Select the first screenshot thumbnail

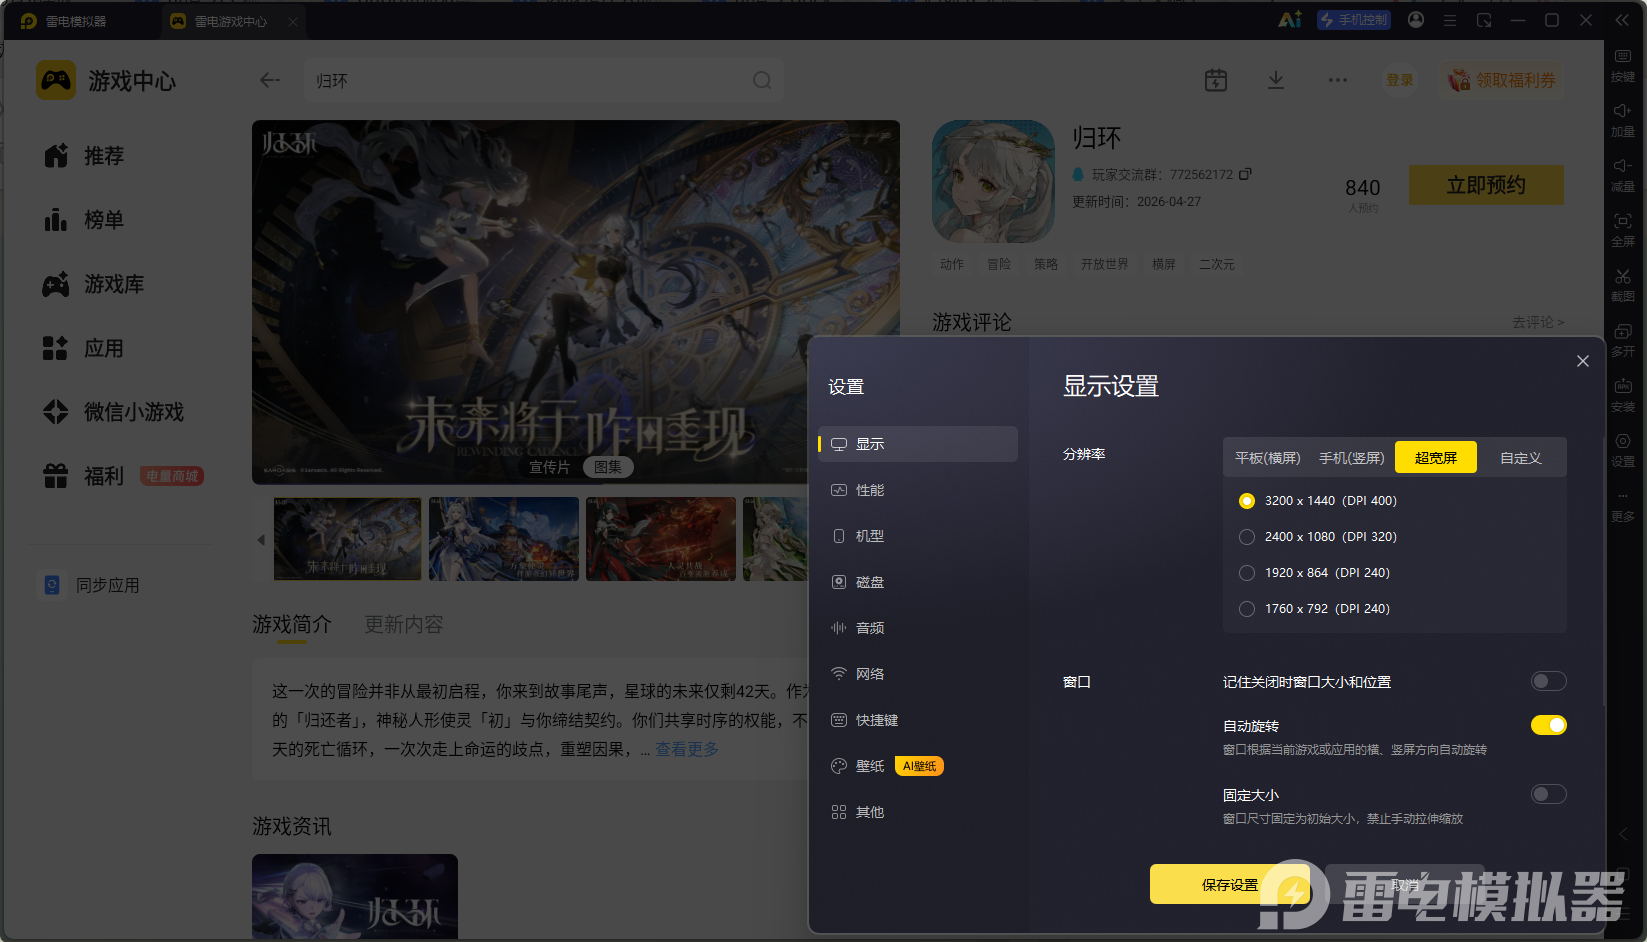point(347,539)
